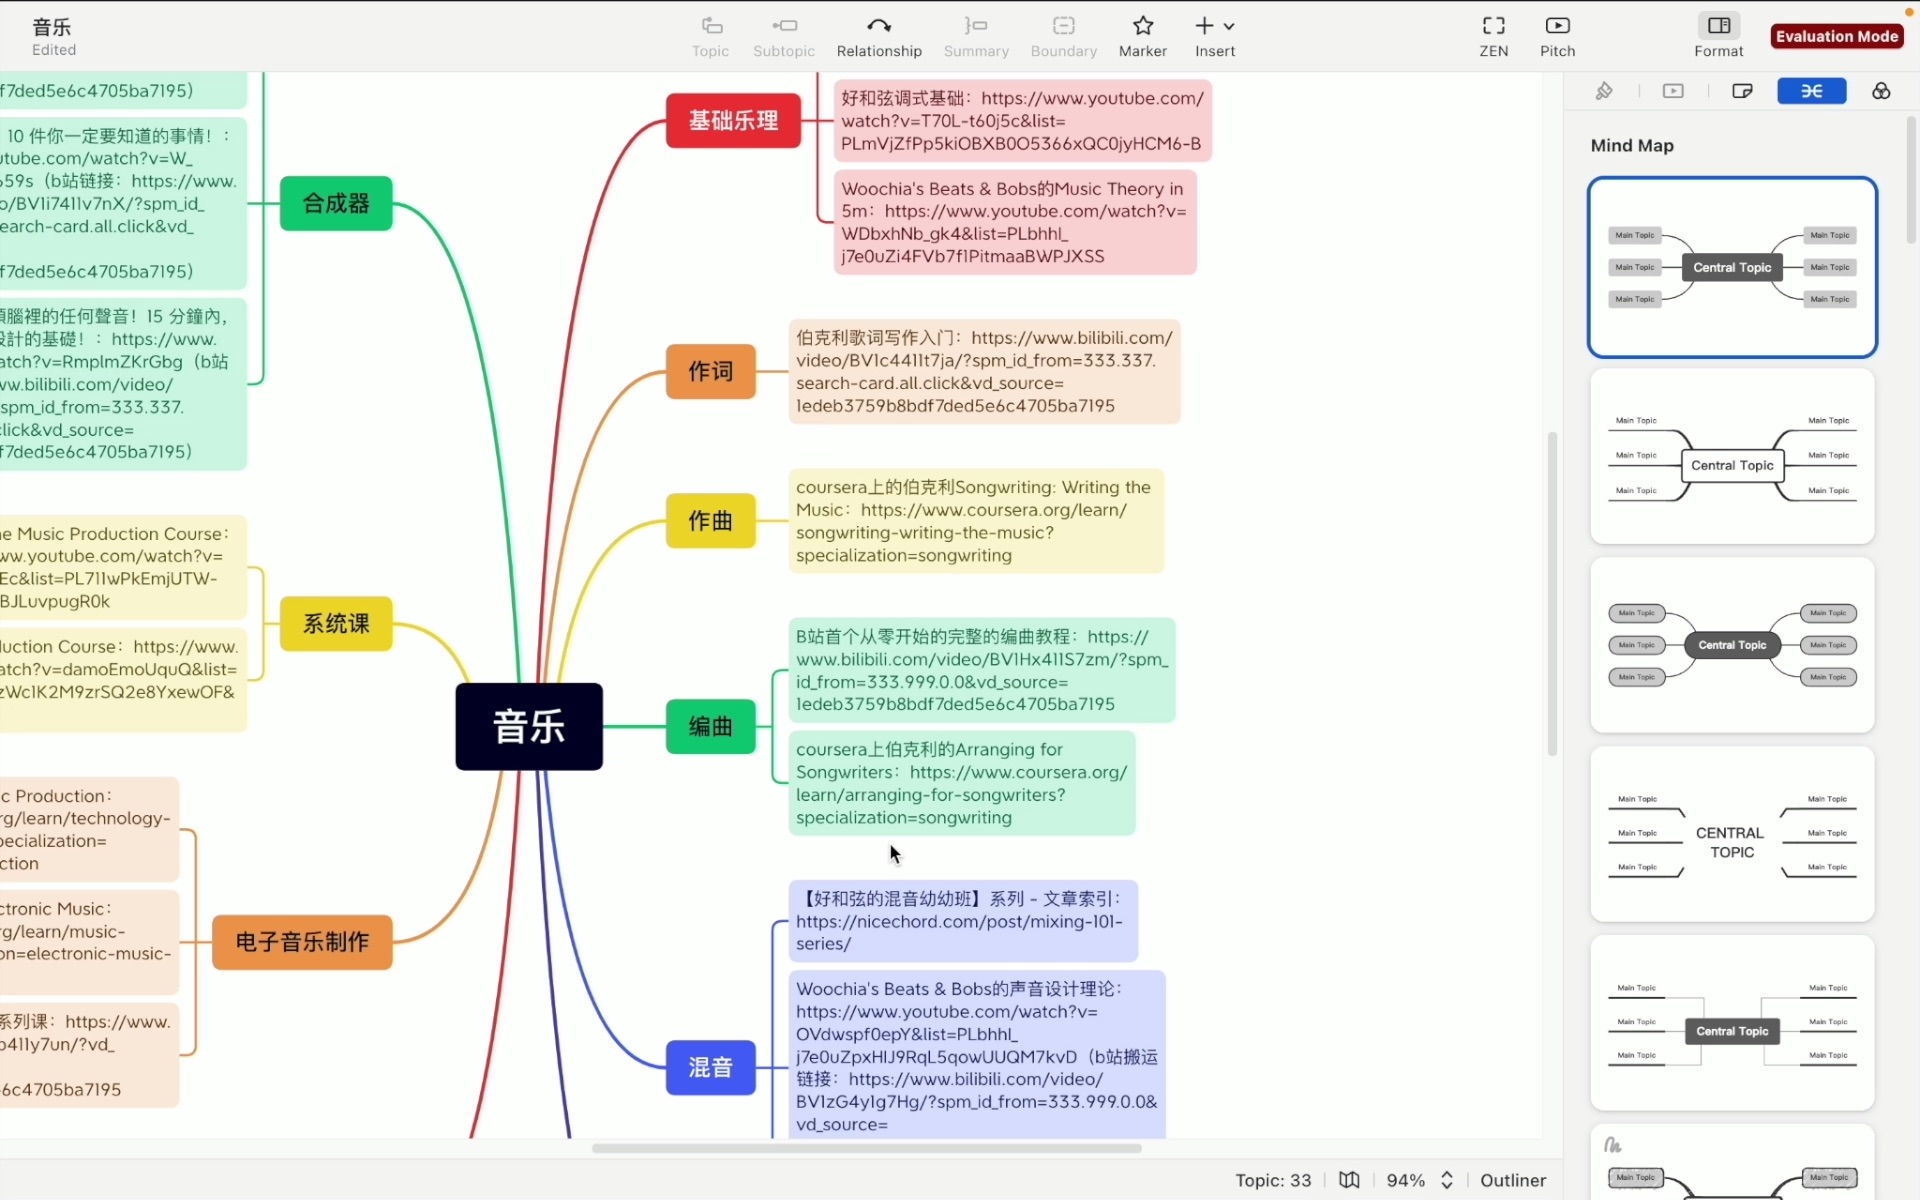The image size is (1920, 1200).
Task: Click the 94% zoom value
Action: point(1406,1180)
